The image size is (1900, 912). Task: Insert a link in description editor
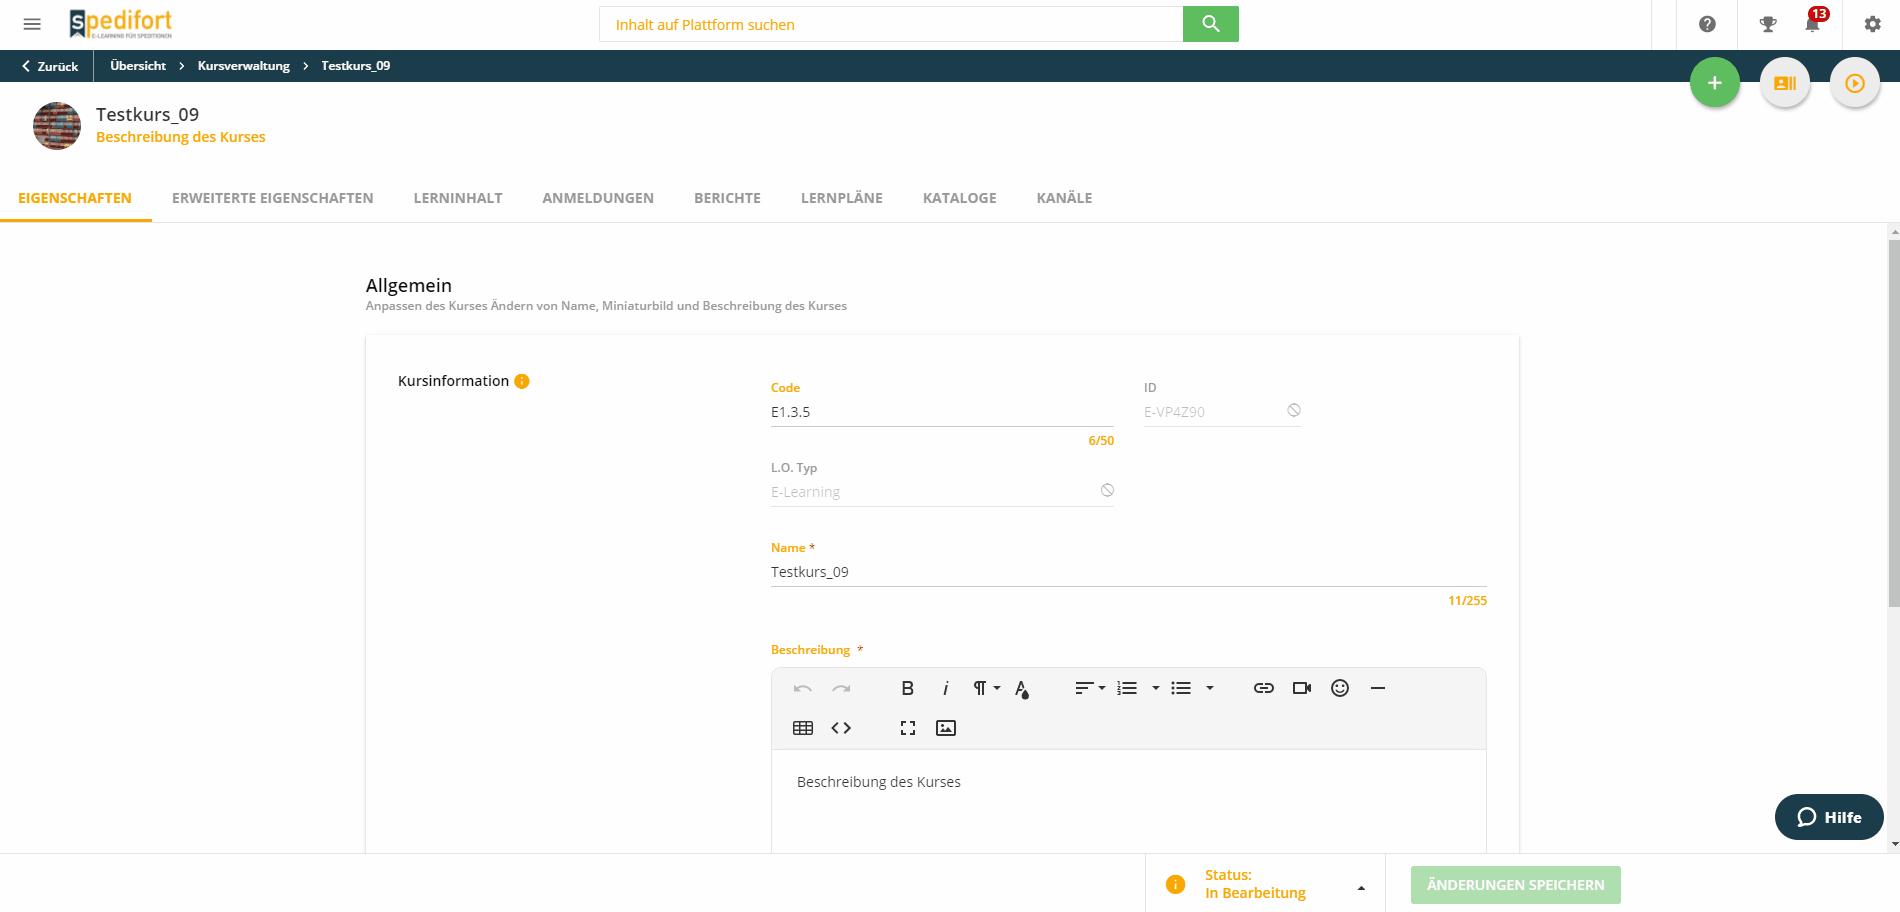coord(1263,688)
